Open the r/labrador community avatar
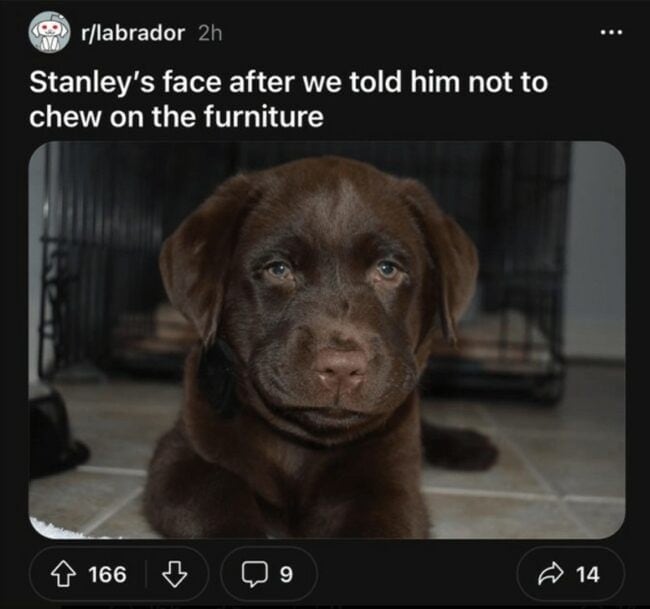 tap(49, 32)
